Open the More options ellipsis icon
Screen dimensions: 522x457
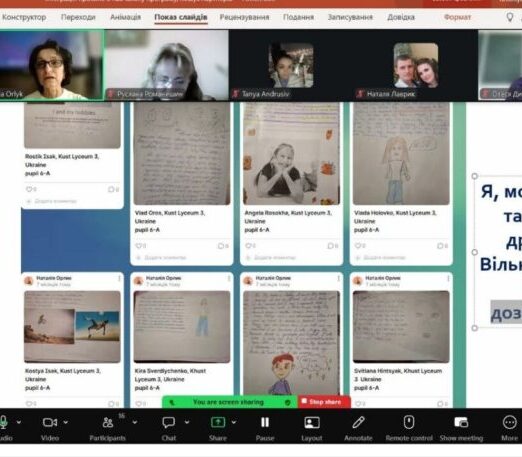tap(510, 422)
